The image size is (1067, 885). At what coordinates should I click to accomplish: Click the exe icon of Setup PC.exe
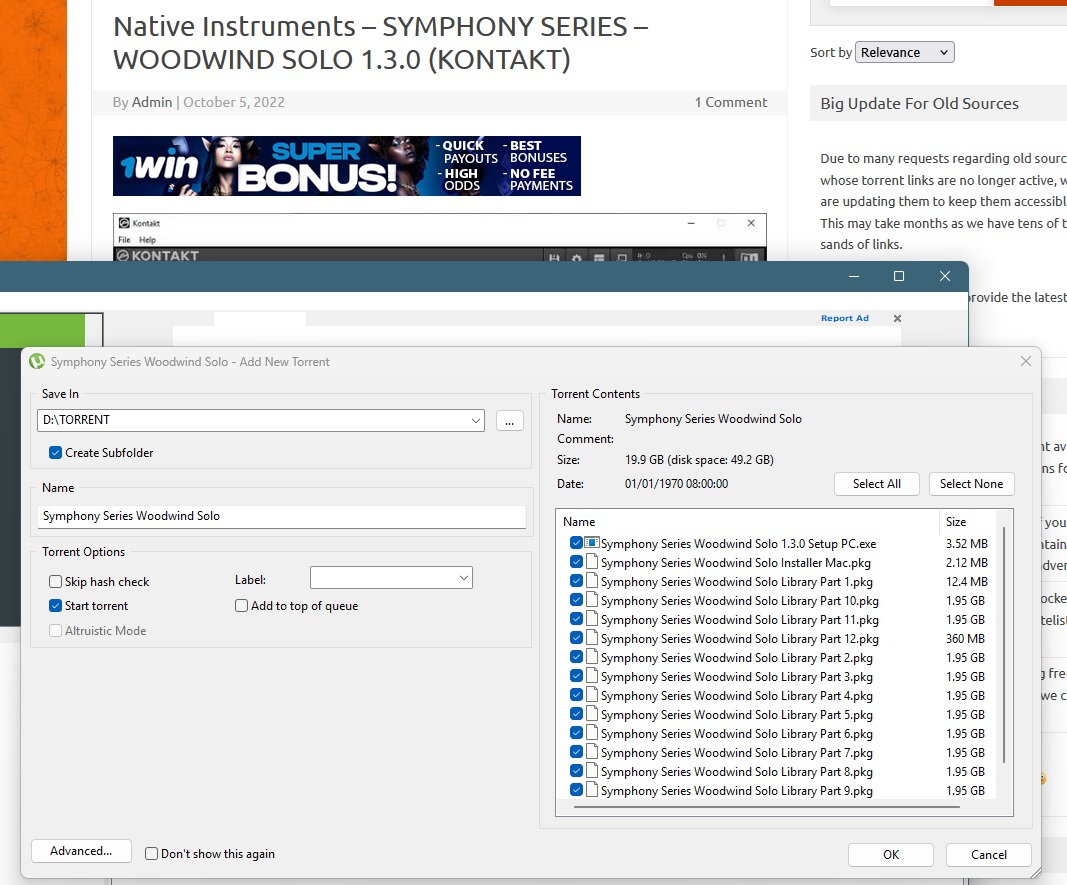coord(592,543)
